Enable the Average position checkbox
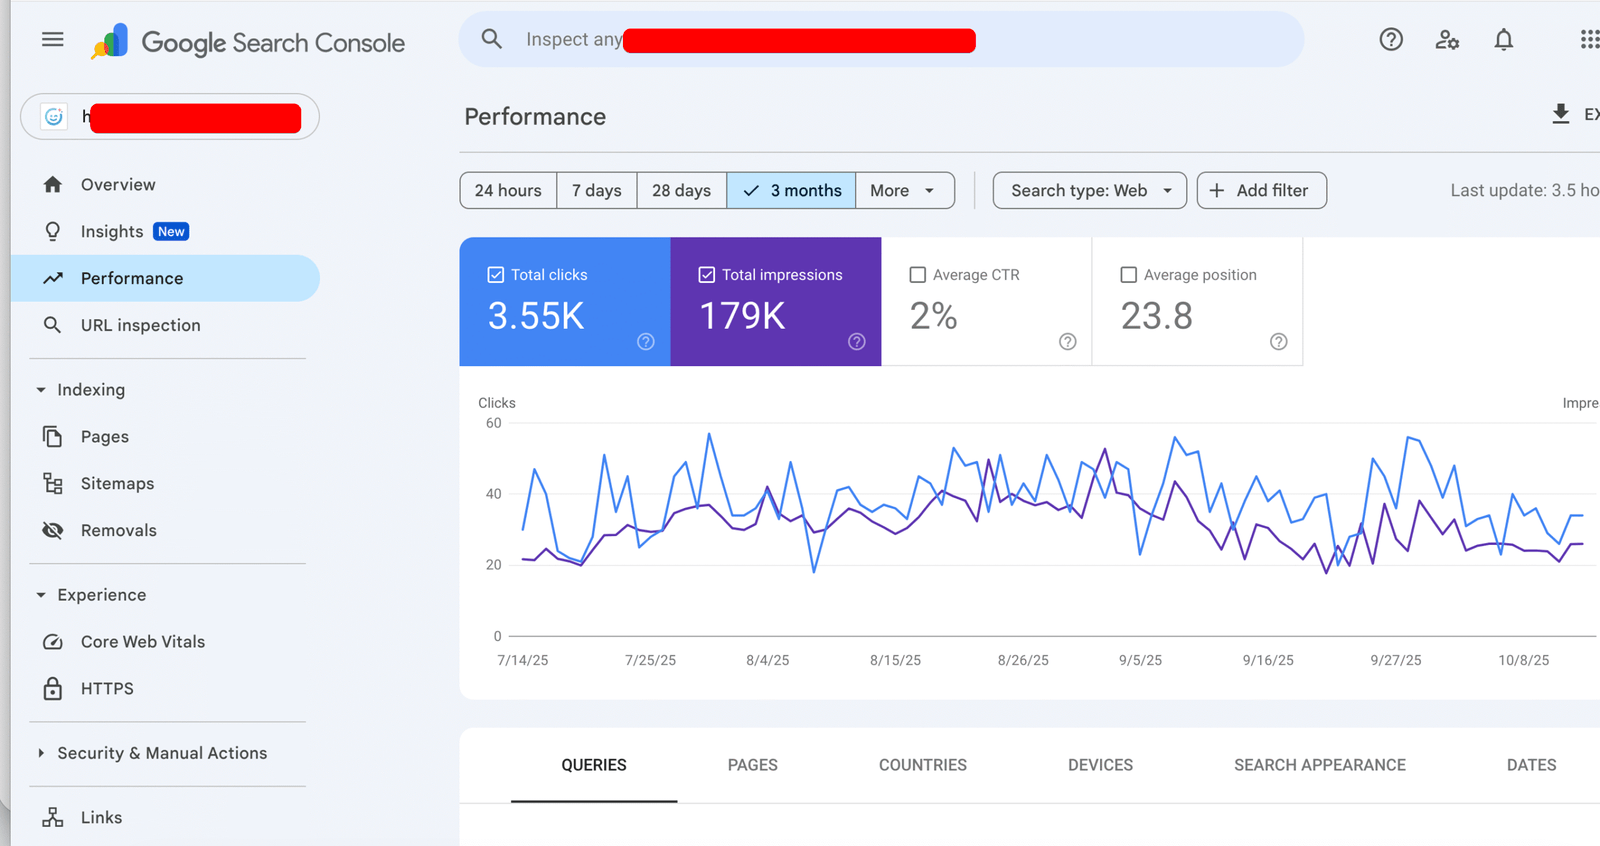This screenshot has height=846, width=1600. tap(1129, 275)
